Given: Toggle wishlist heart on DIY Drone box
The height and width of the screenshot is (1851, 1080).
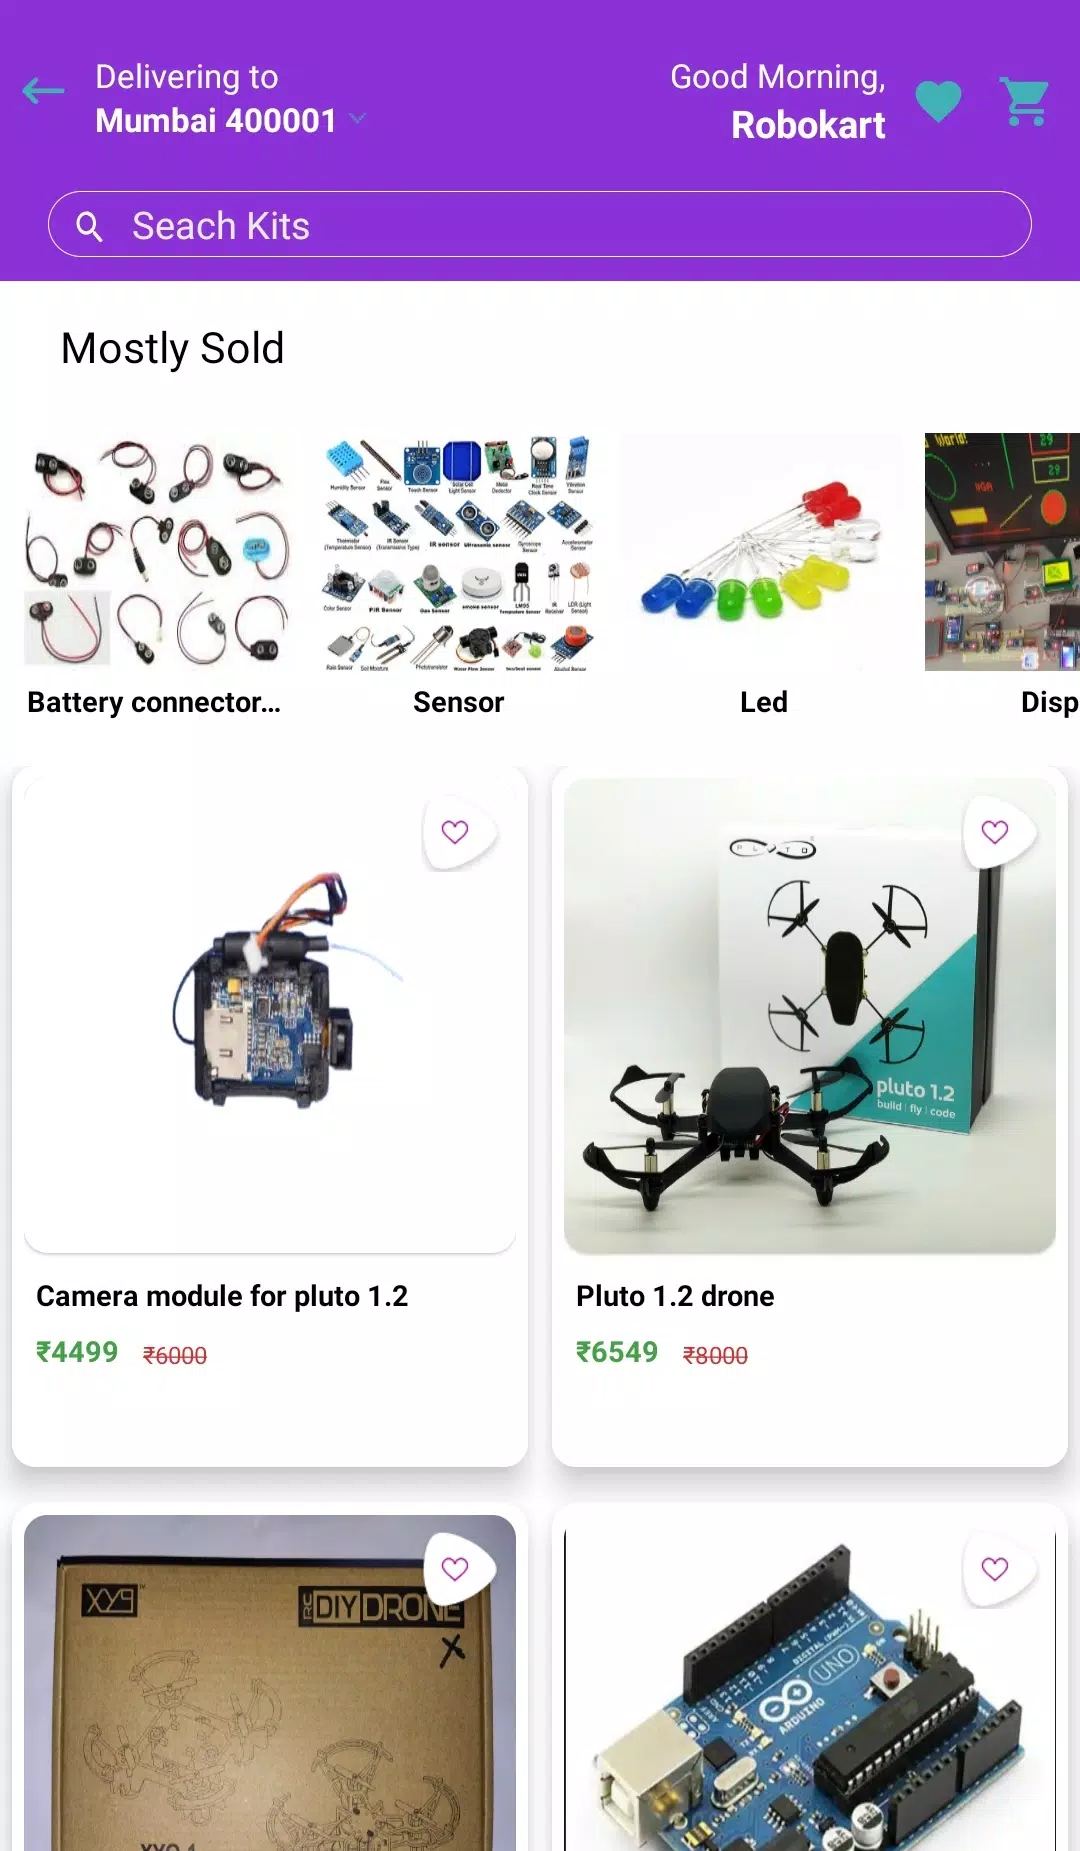Looking at the screenshot, I should click(x=455, y=1569).
